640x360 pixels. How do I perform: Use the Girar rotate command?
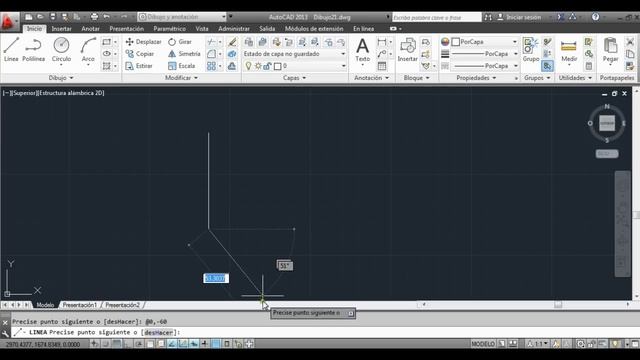pos(180,42)
